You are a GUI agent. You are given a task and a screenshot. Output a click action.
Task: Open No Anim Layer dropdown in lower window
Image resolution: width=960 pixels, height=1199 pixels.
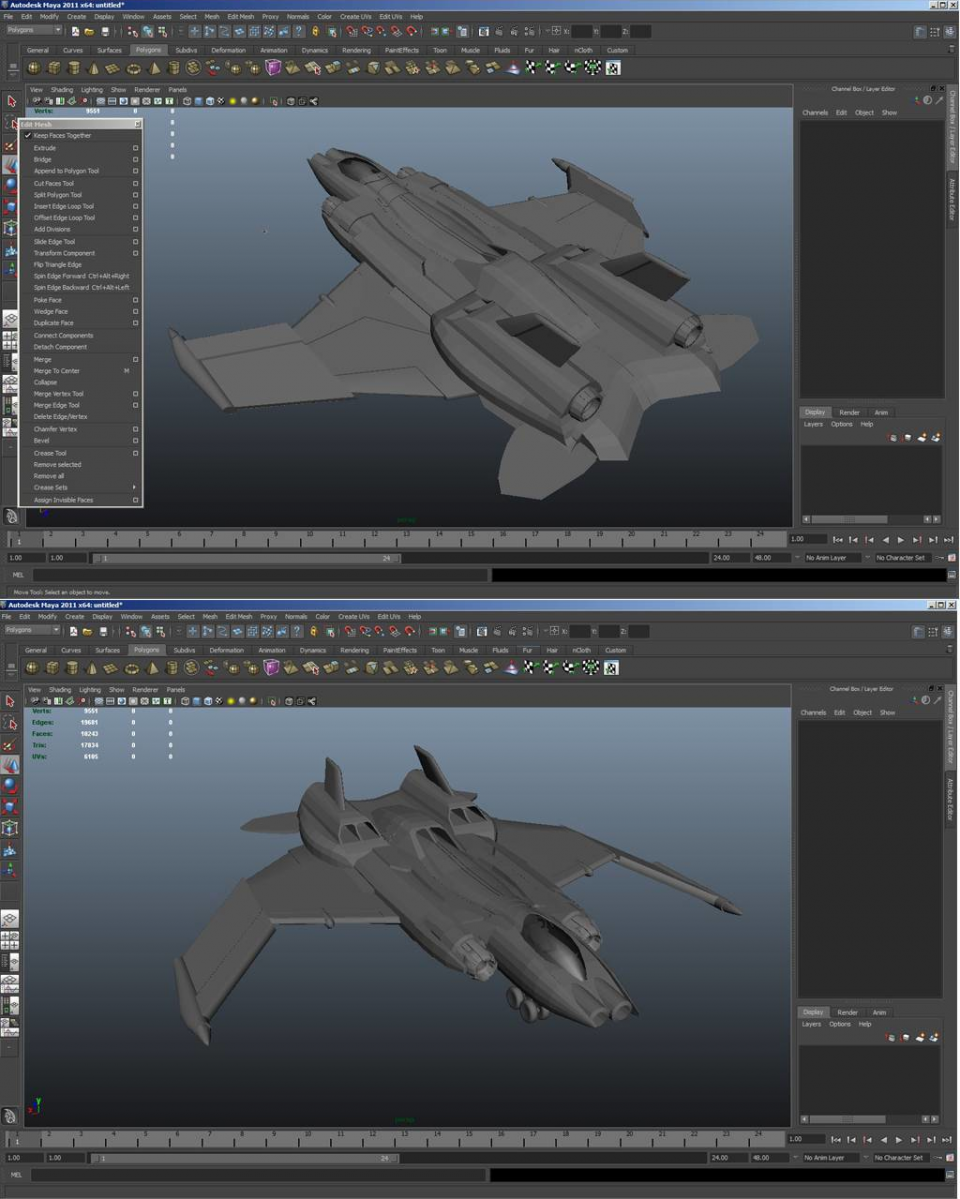pyautogui.click(x=832, y=1158)
